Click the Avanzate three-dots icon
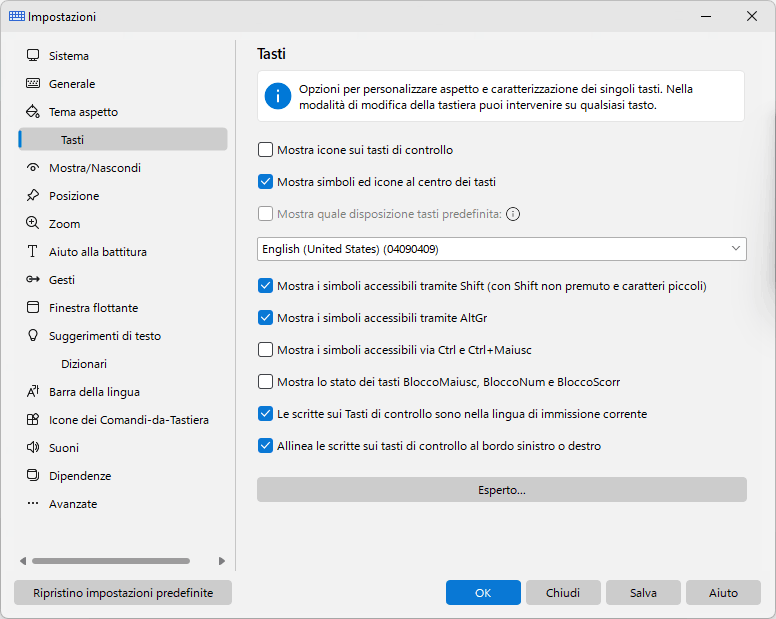Screen dimensions: 776x619 click(x=33, y=503)
